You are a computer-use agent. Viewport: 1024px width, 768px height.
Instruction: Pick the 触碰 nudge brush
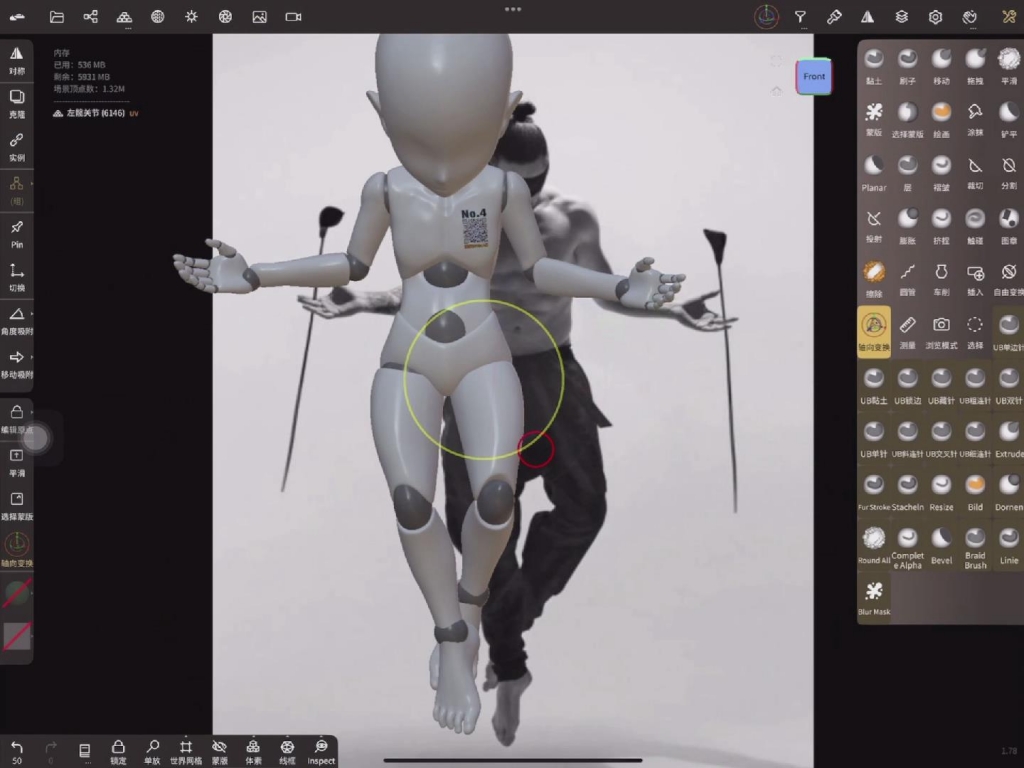tap(975, 226)
